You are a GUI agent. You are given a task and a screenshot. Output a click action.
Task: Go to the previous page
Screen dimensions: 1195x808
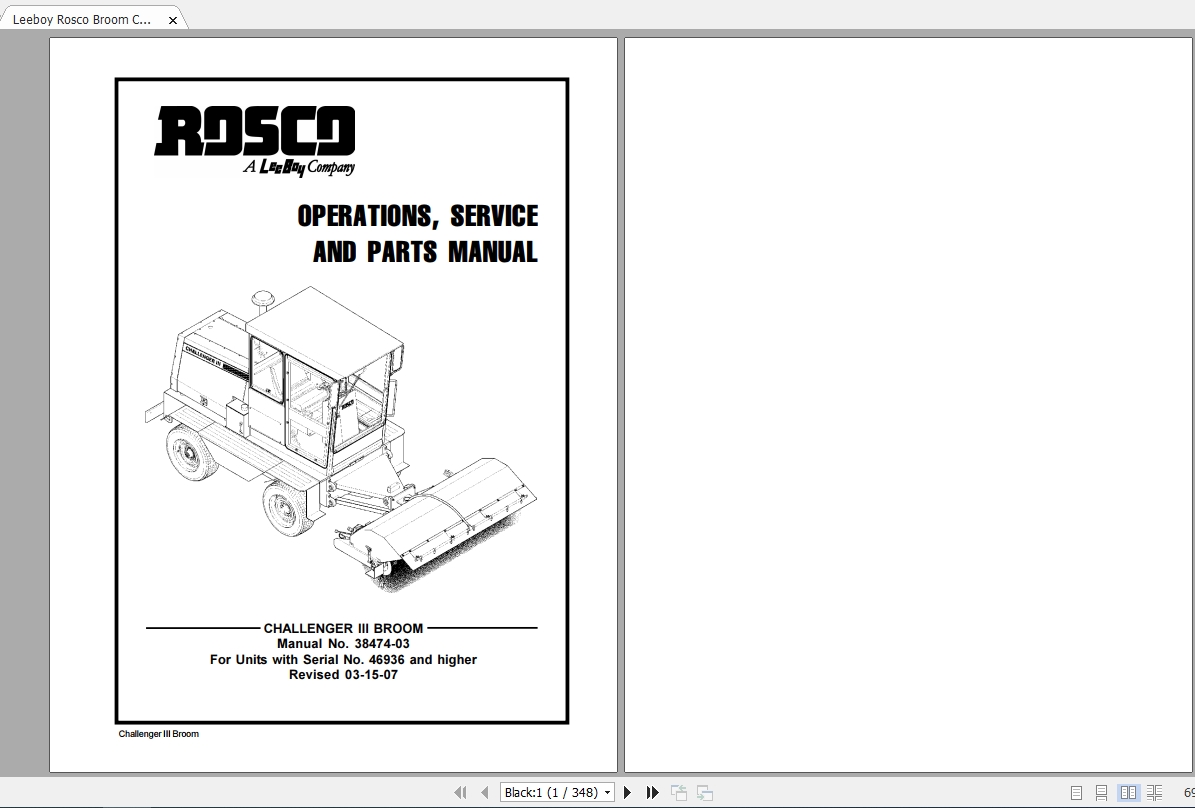click(x=485, y=793)
